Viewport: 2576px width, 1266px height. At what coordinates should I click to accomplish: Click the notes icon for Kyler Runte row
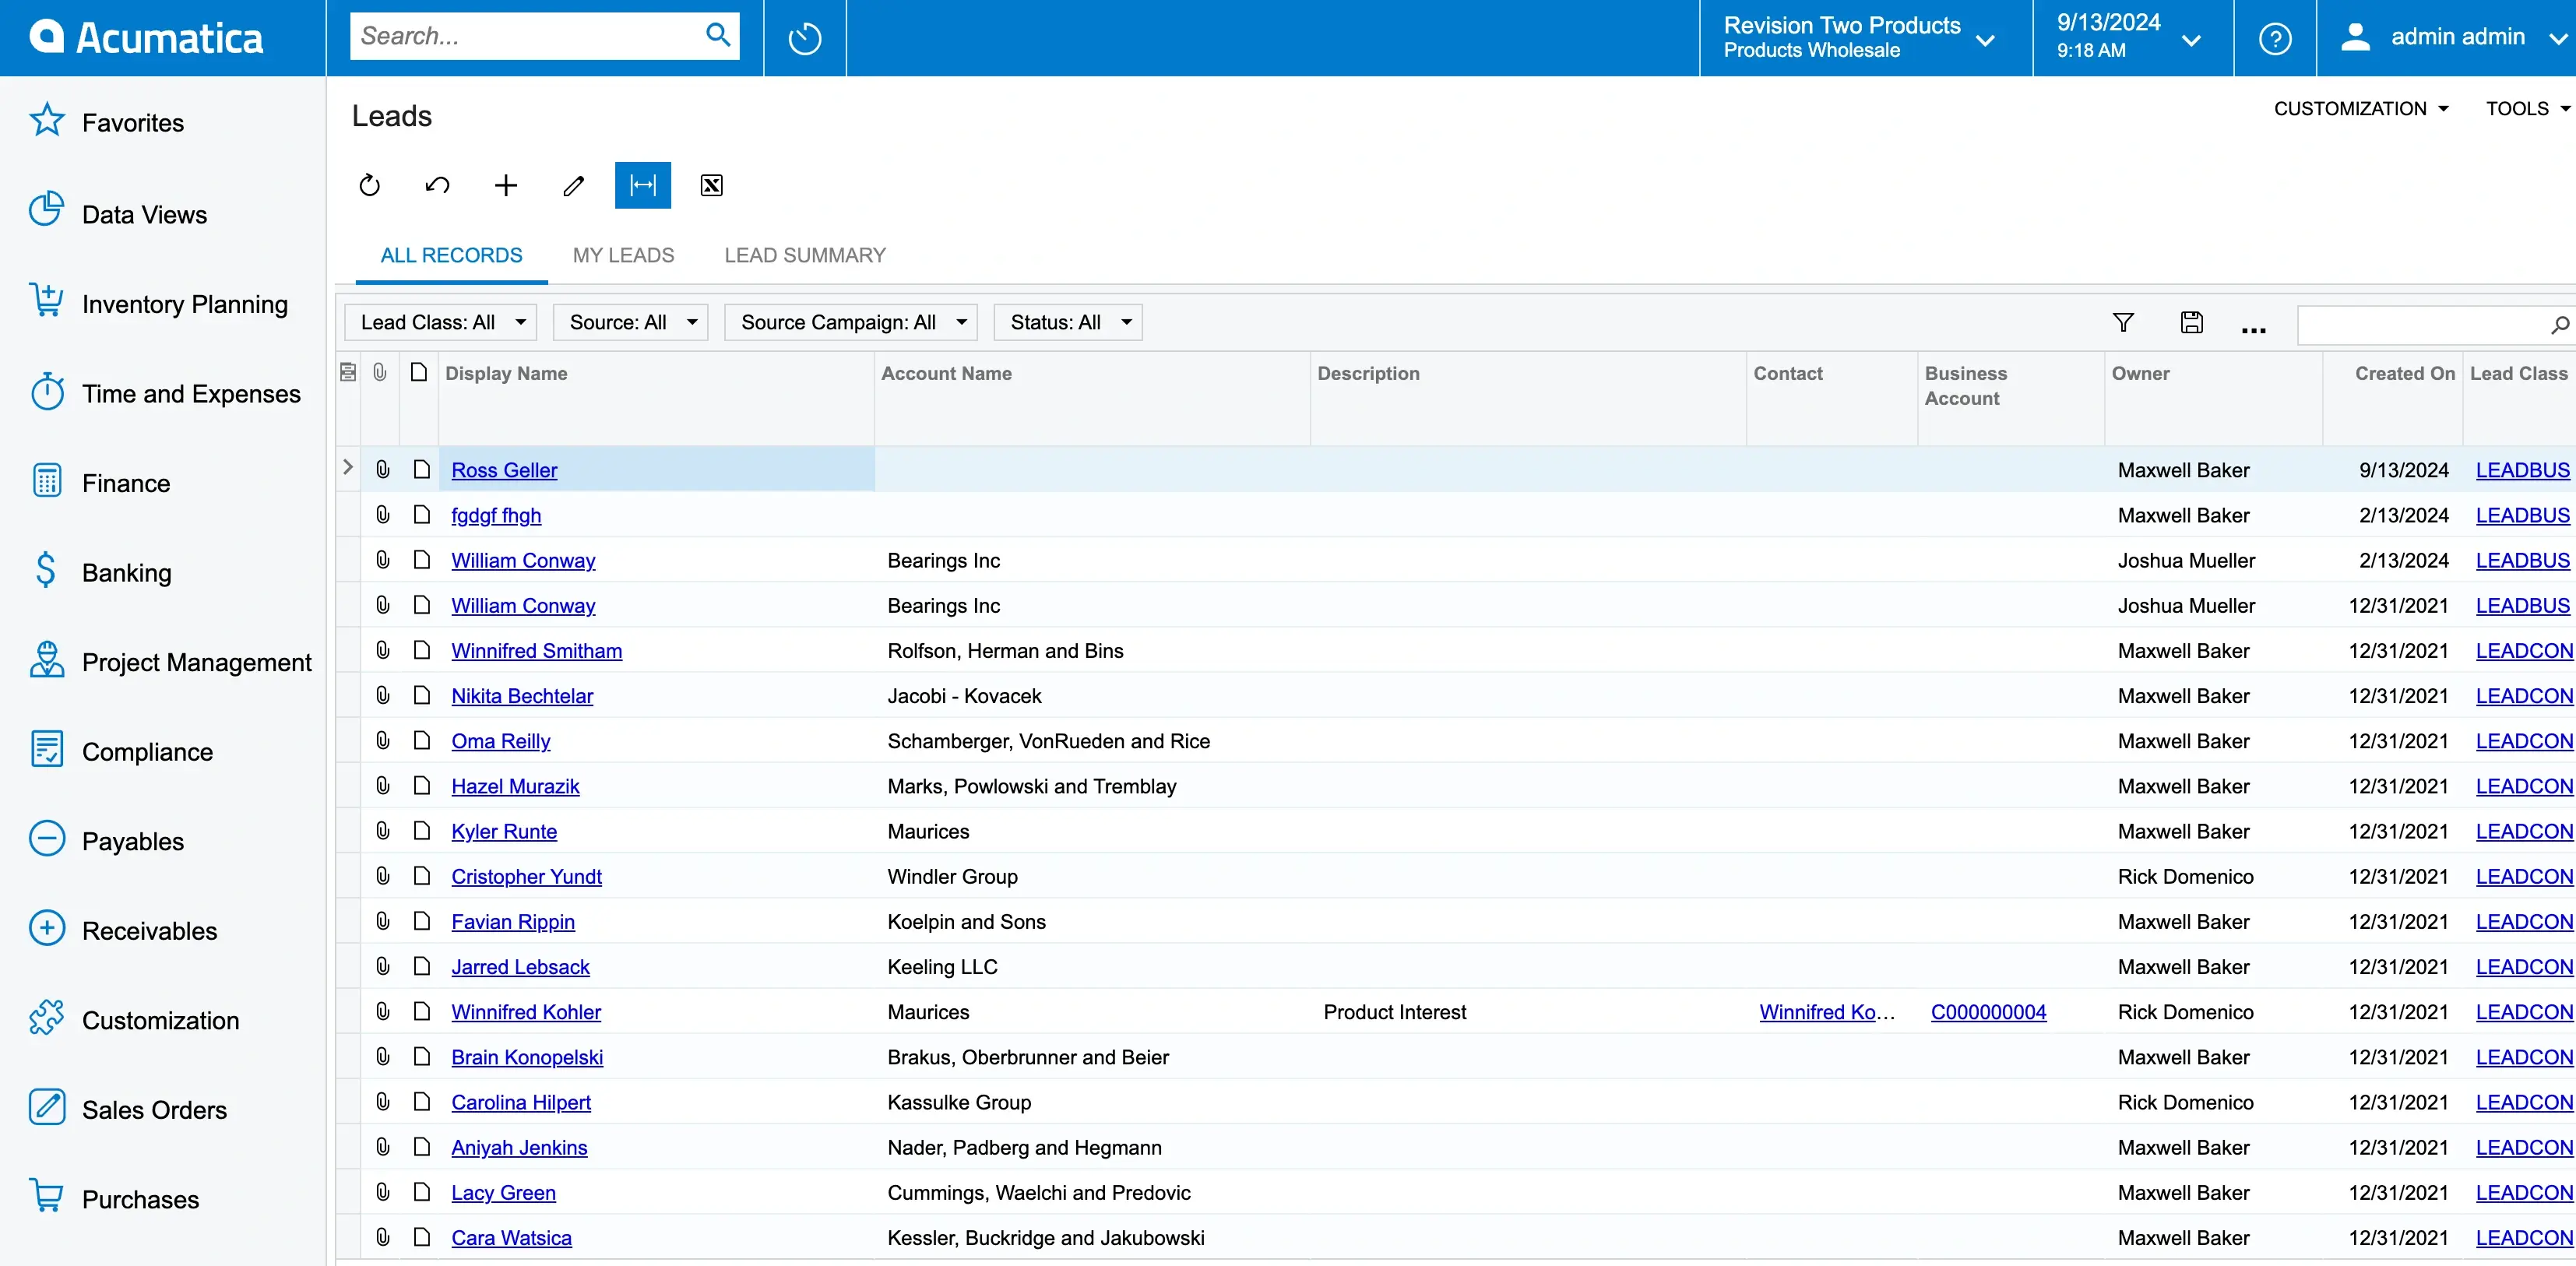(421, 831)
